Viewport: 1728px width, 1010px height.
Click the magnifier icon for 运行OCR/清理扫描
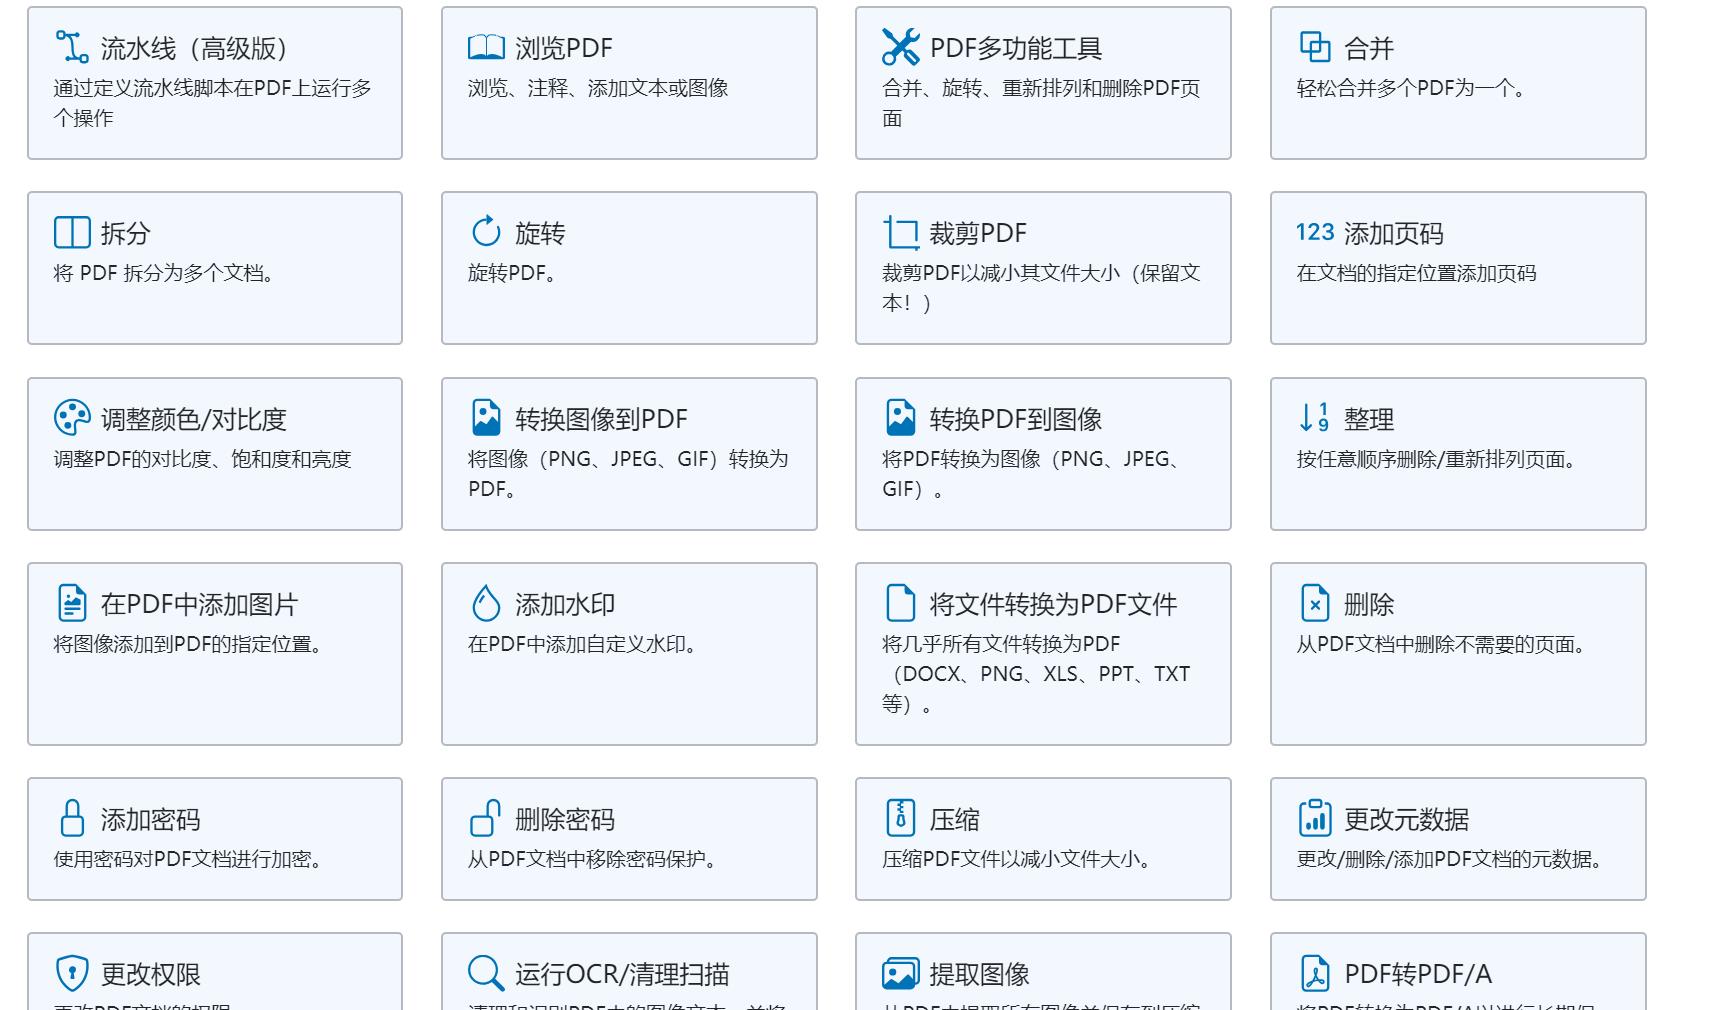tap(486, 973)
